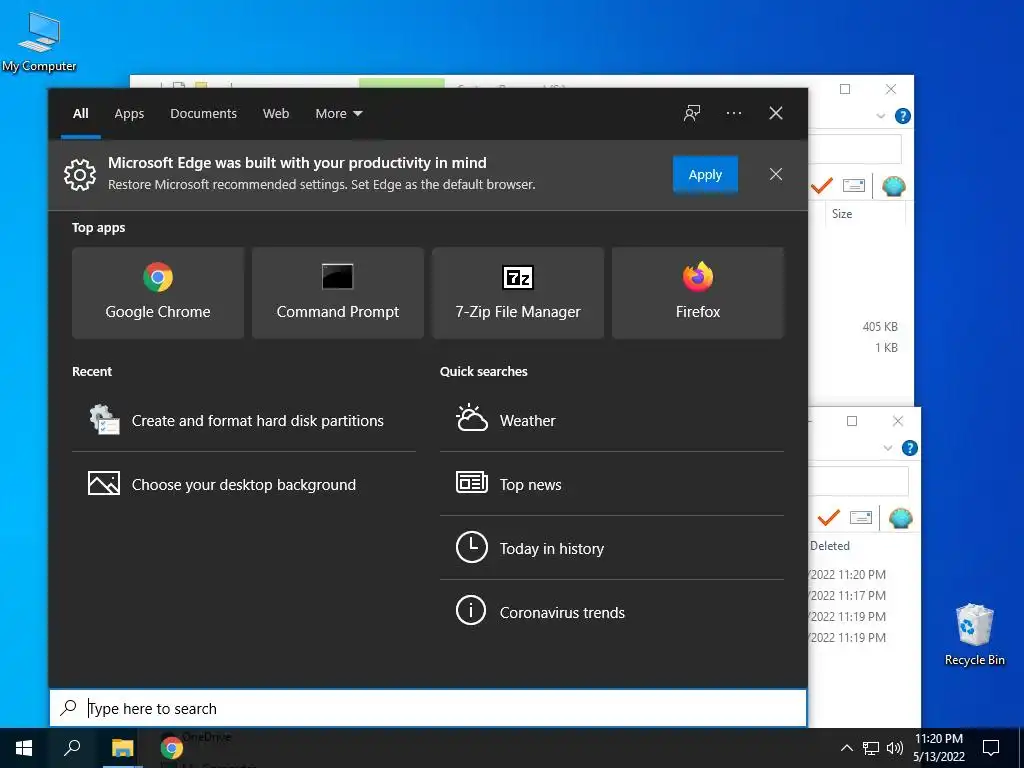The image size is (1024, 768).
Task: Open Create and format hard disk partitions
Action: (x=244, y=421)
